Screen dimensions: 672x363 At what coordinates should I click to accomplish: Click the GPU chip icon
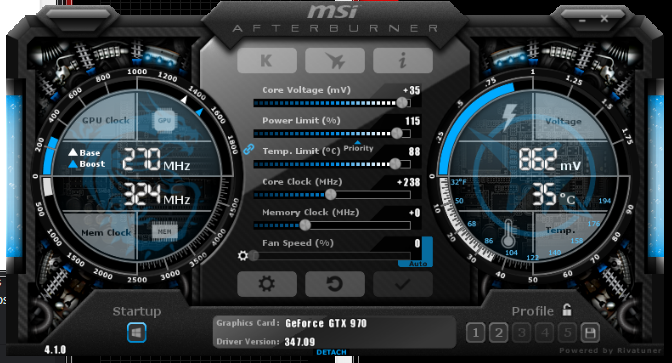[165, 120]
